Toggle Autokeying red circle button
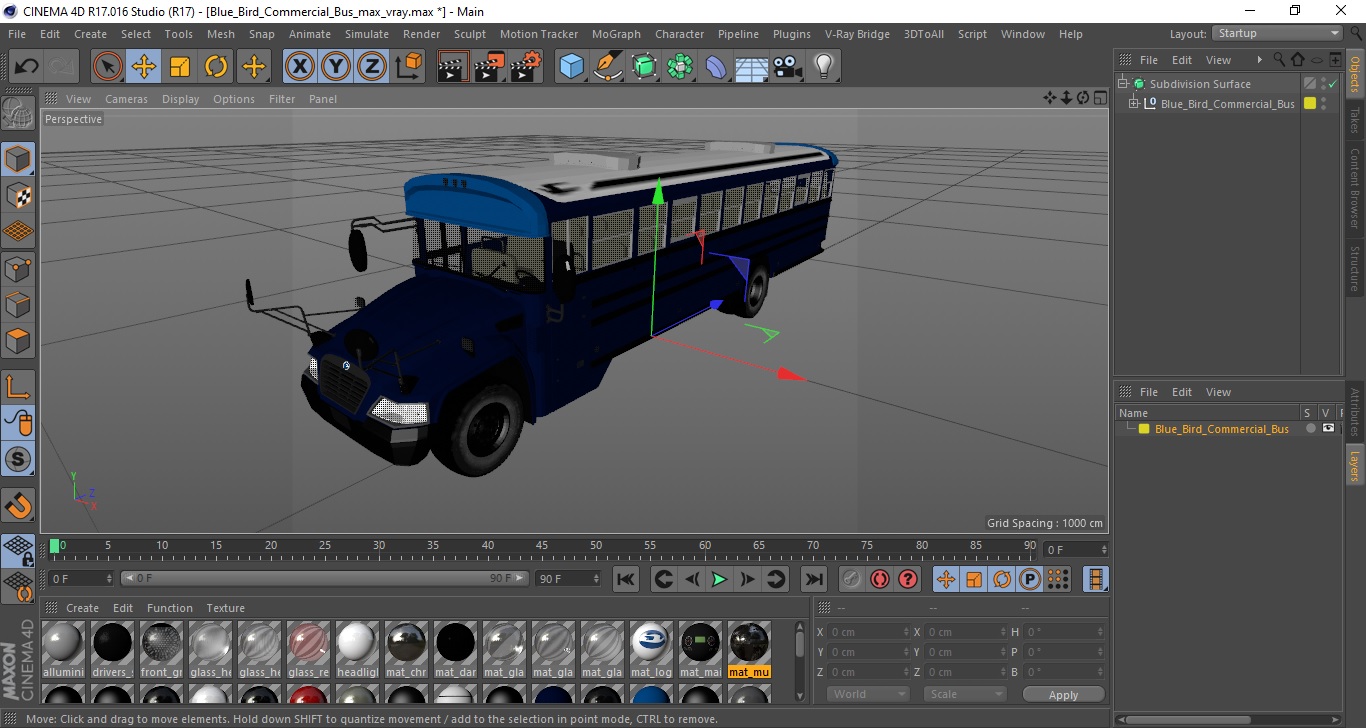This screenshot has width=1366, height=728. tap(879, 579)
